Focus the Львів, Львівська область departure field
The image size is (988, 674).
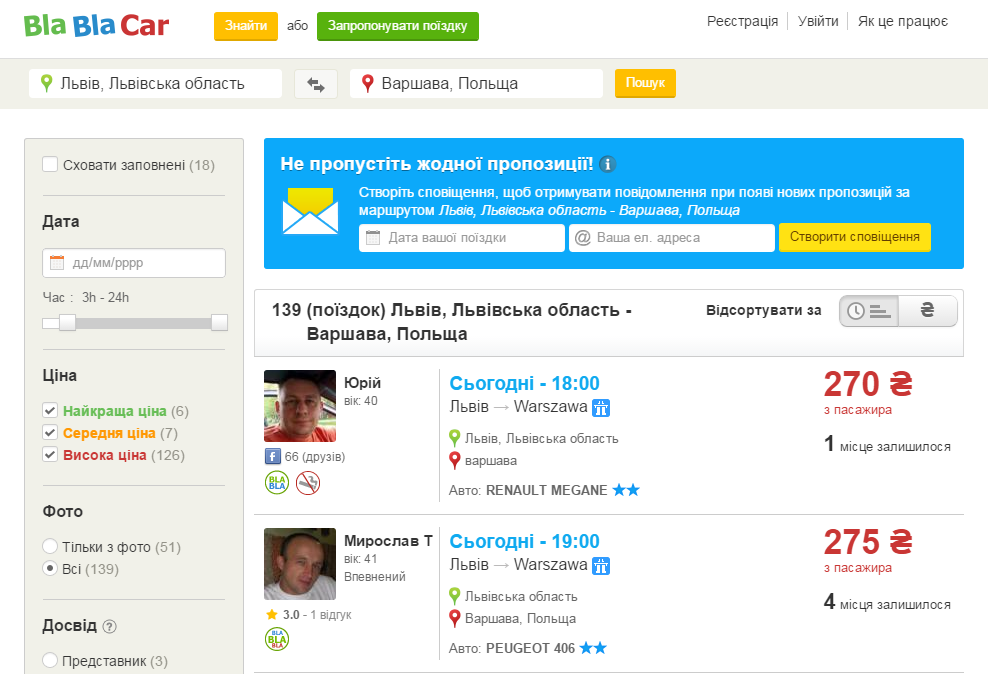coord(155,83)
